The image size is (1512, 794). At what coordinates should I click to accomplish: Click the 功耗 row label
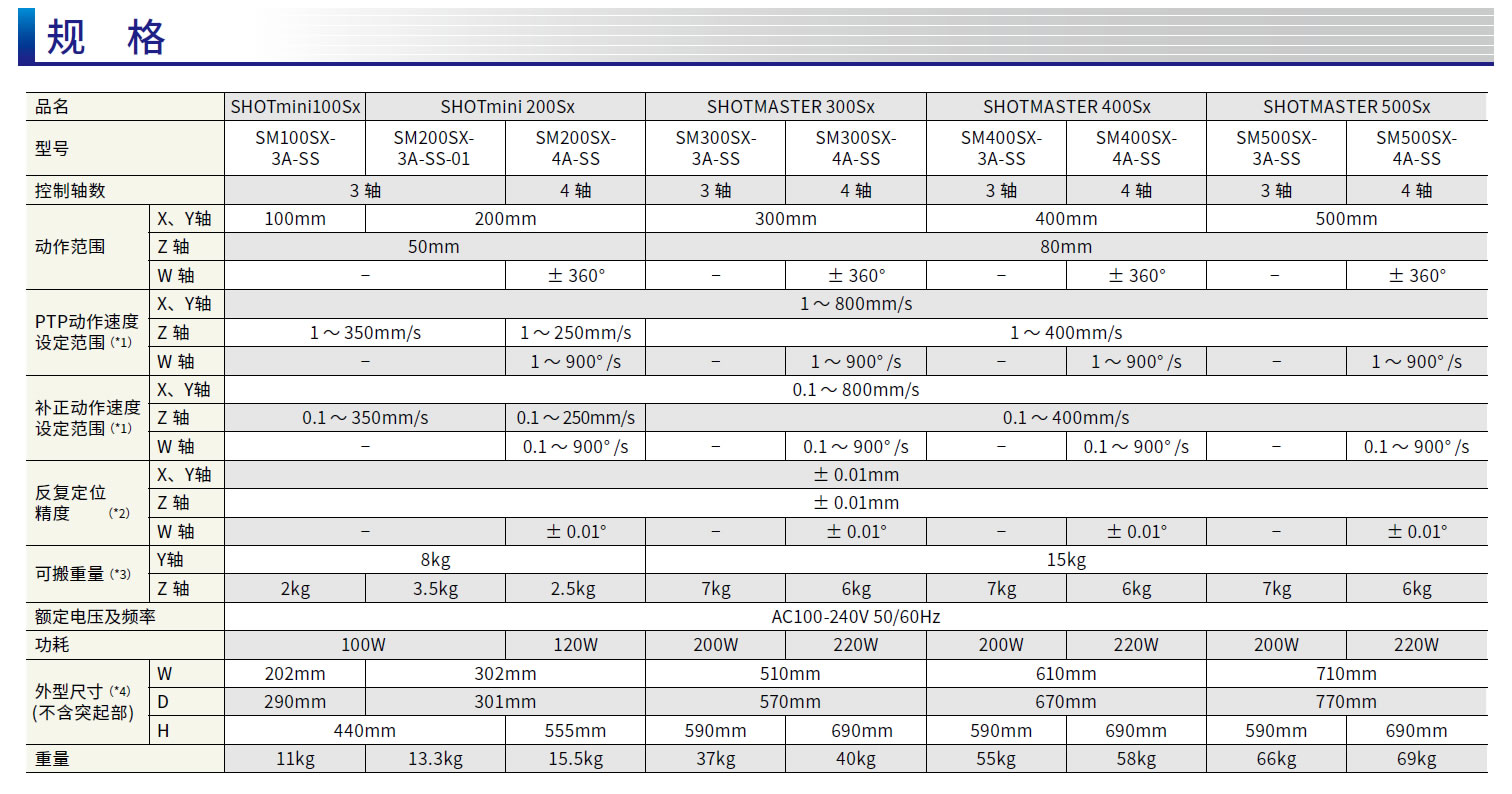(x=53, y=645)
